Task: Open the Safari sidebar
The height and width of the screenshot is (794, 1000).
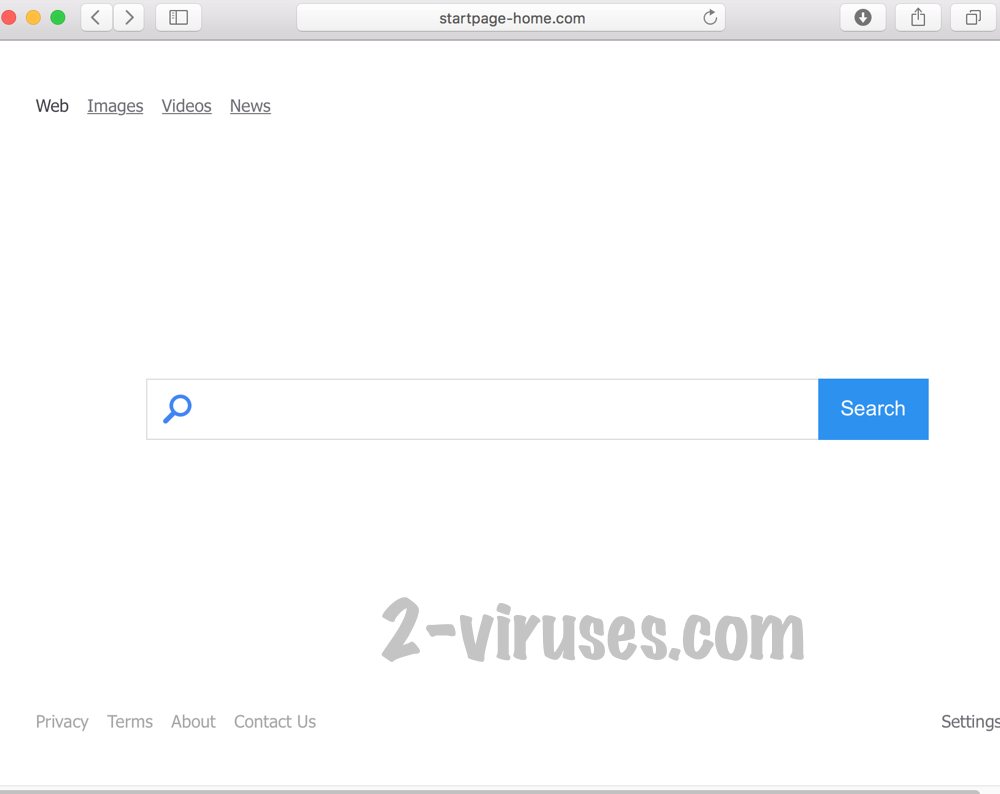Action: [x=178, y=17]
